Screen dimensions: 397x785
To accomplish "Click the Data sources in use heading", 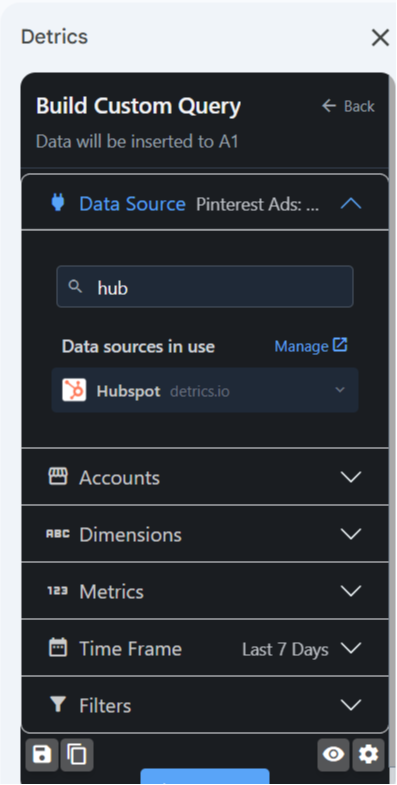I will (138, 346).
